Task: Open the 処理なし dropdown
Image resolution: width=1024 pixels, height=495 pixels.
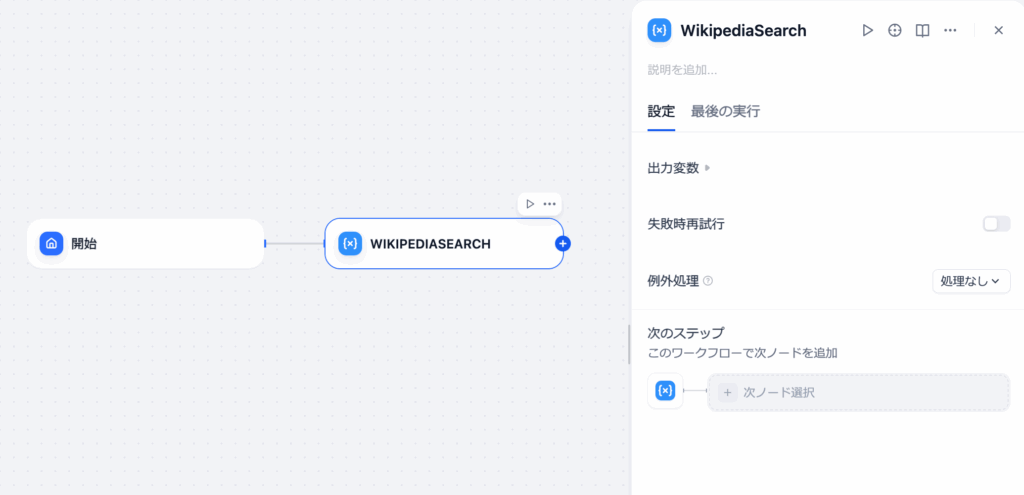Action: click(x=969, y=281)
